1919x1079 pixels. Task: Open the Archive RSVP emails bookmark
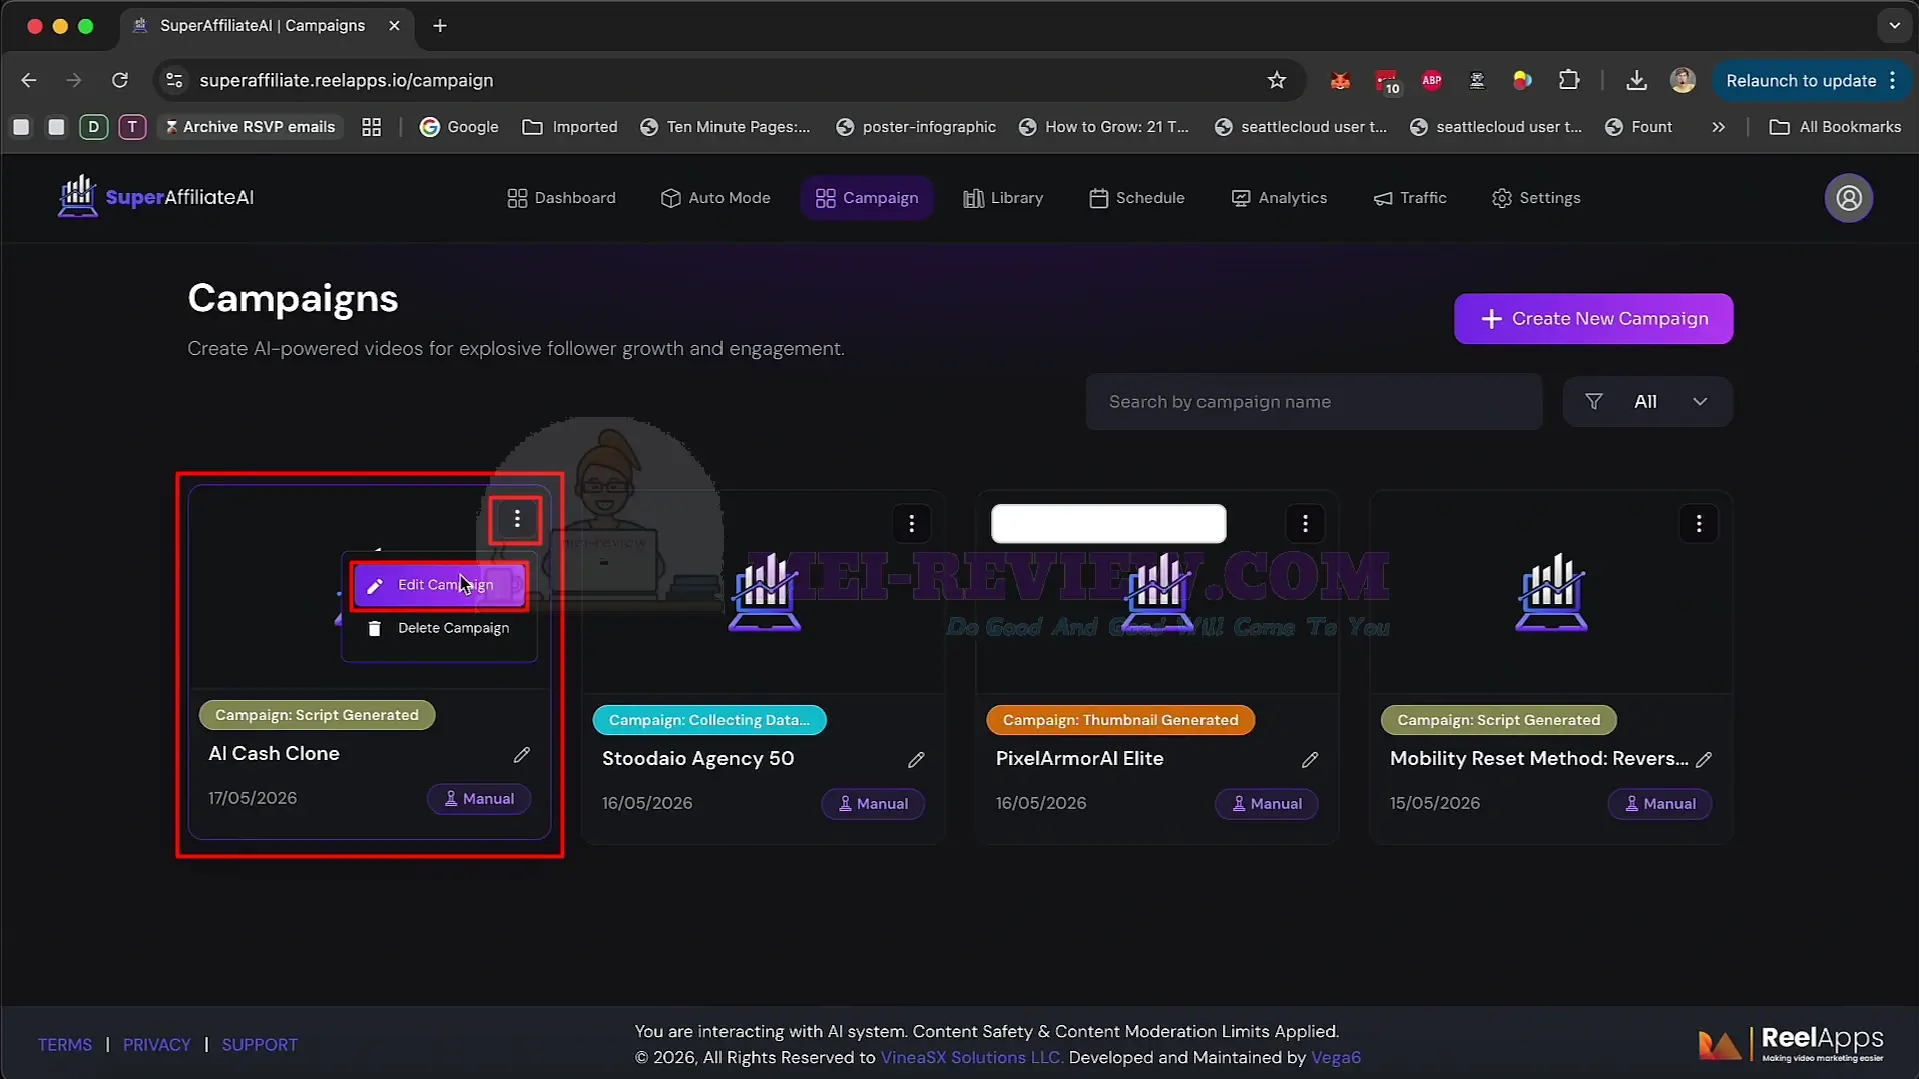250,127
